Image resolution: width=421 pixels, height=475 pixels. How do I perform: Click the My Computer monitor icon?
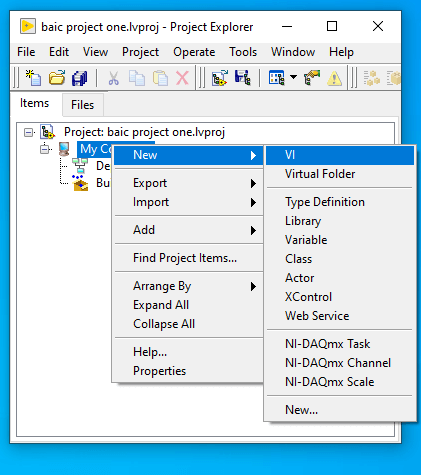tap(64, 149)
